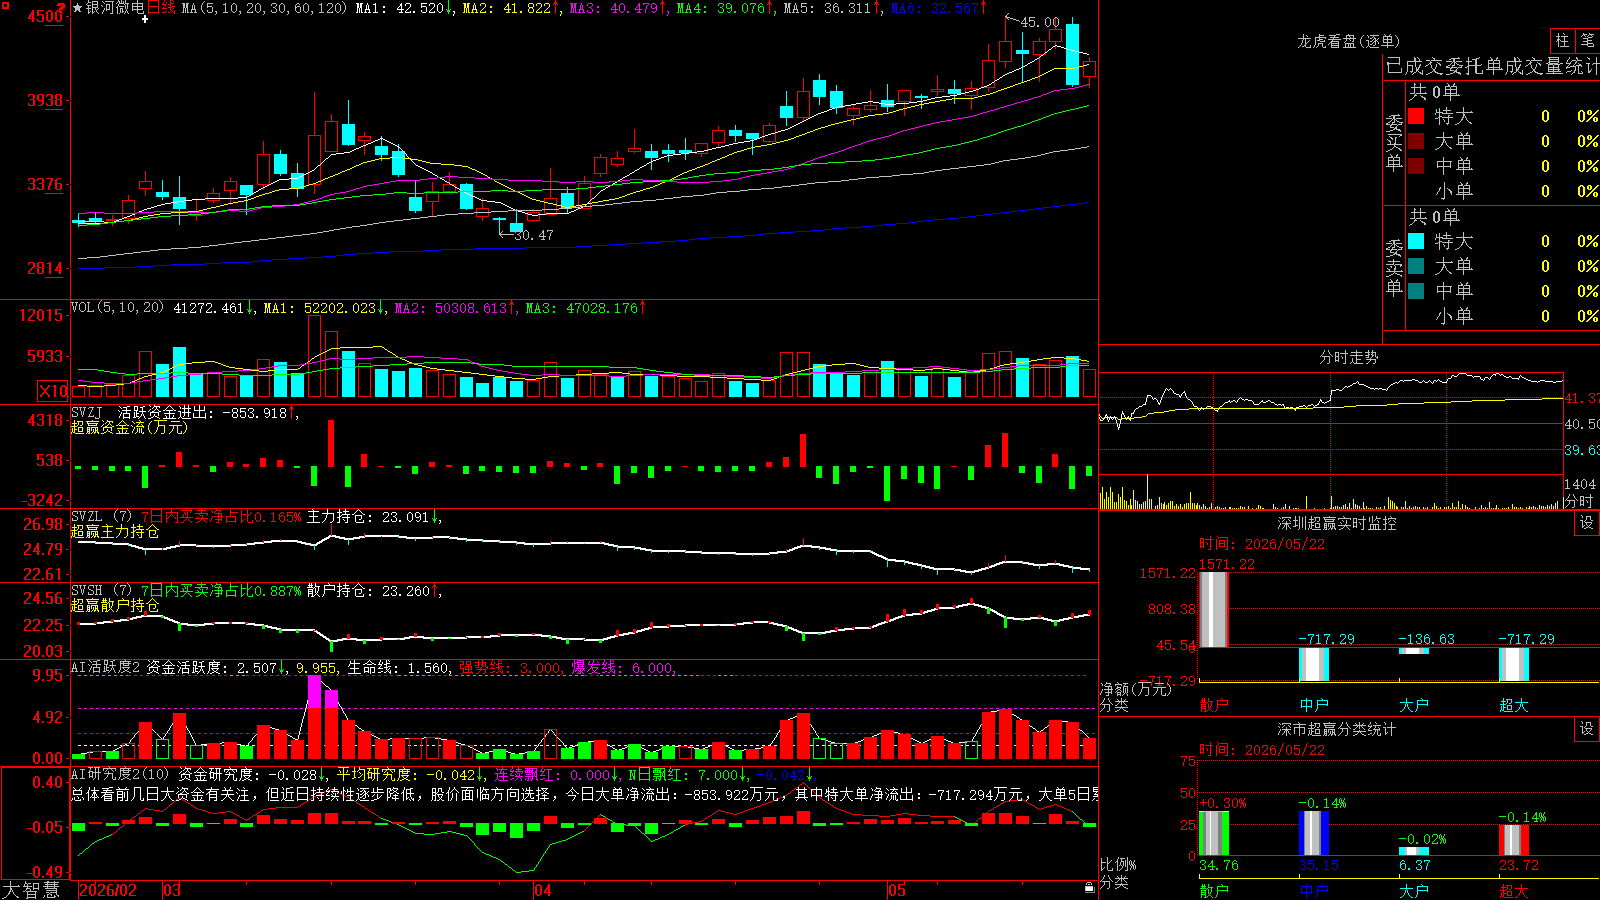Viewport: 1600px width, 900px height.
Task: Click the 23.72 超大 ratio value
Action: coord(1518,865)
